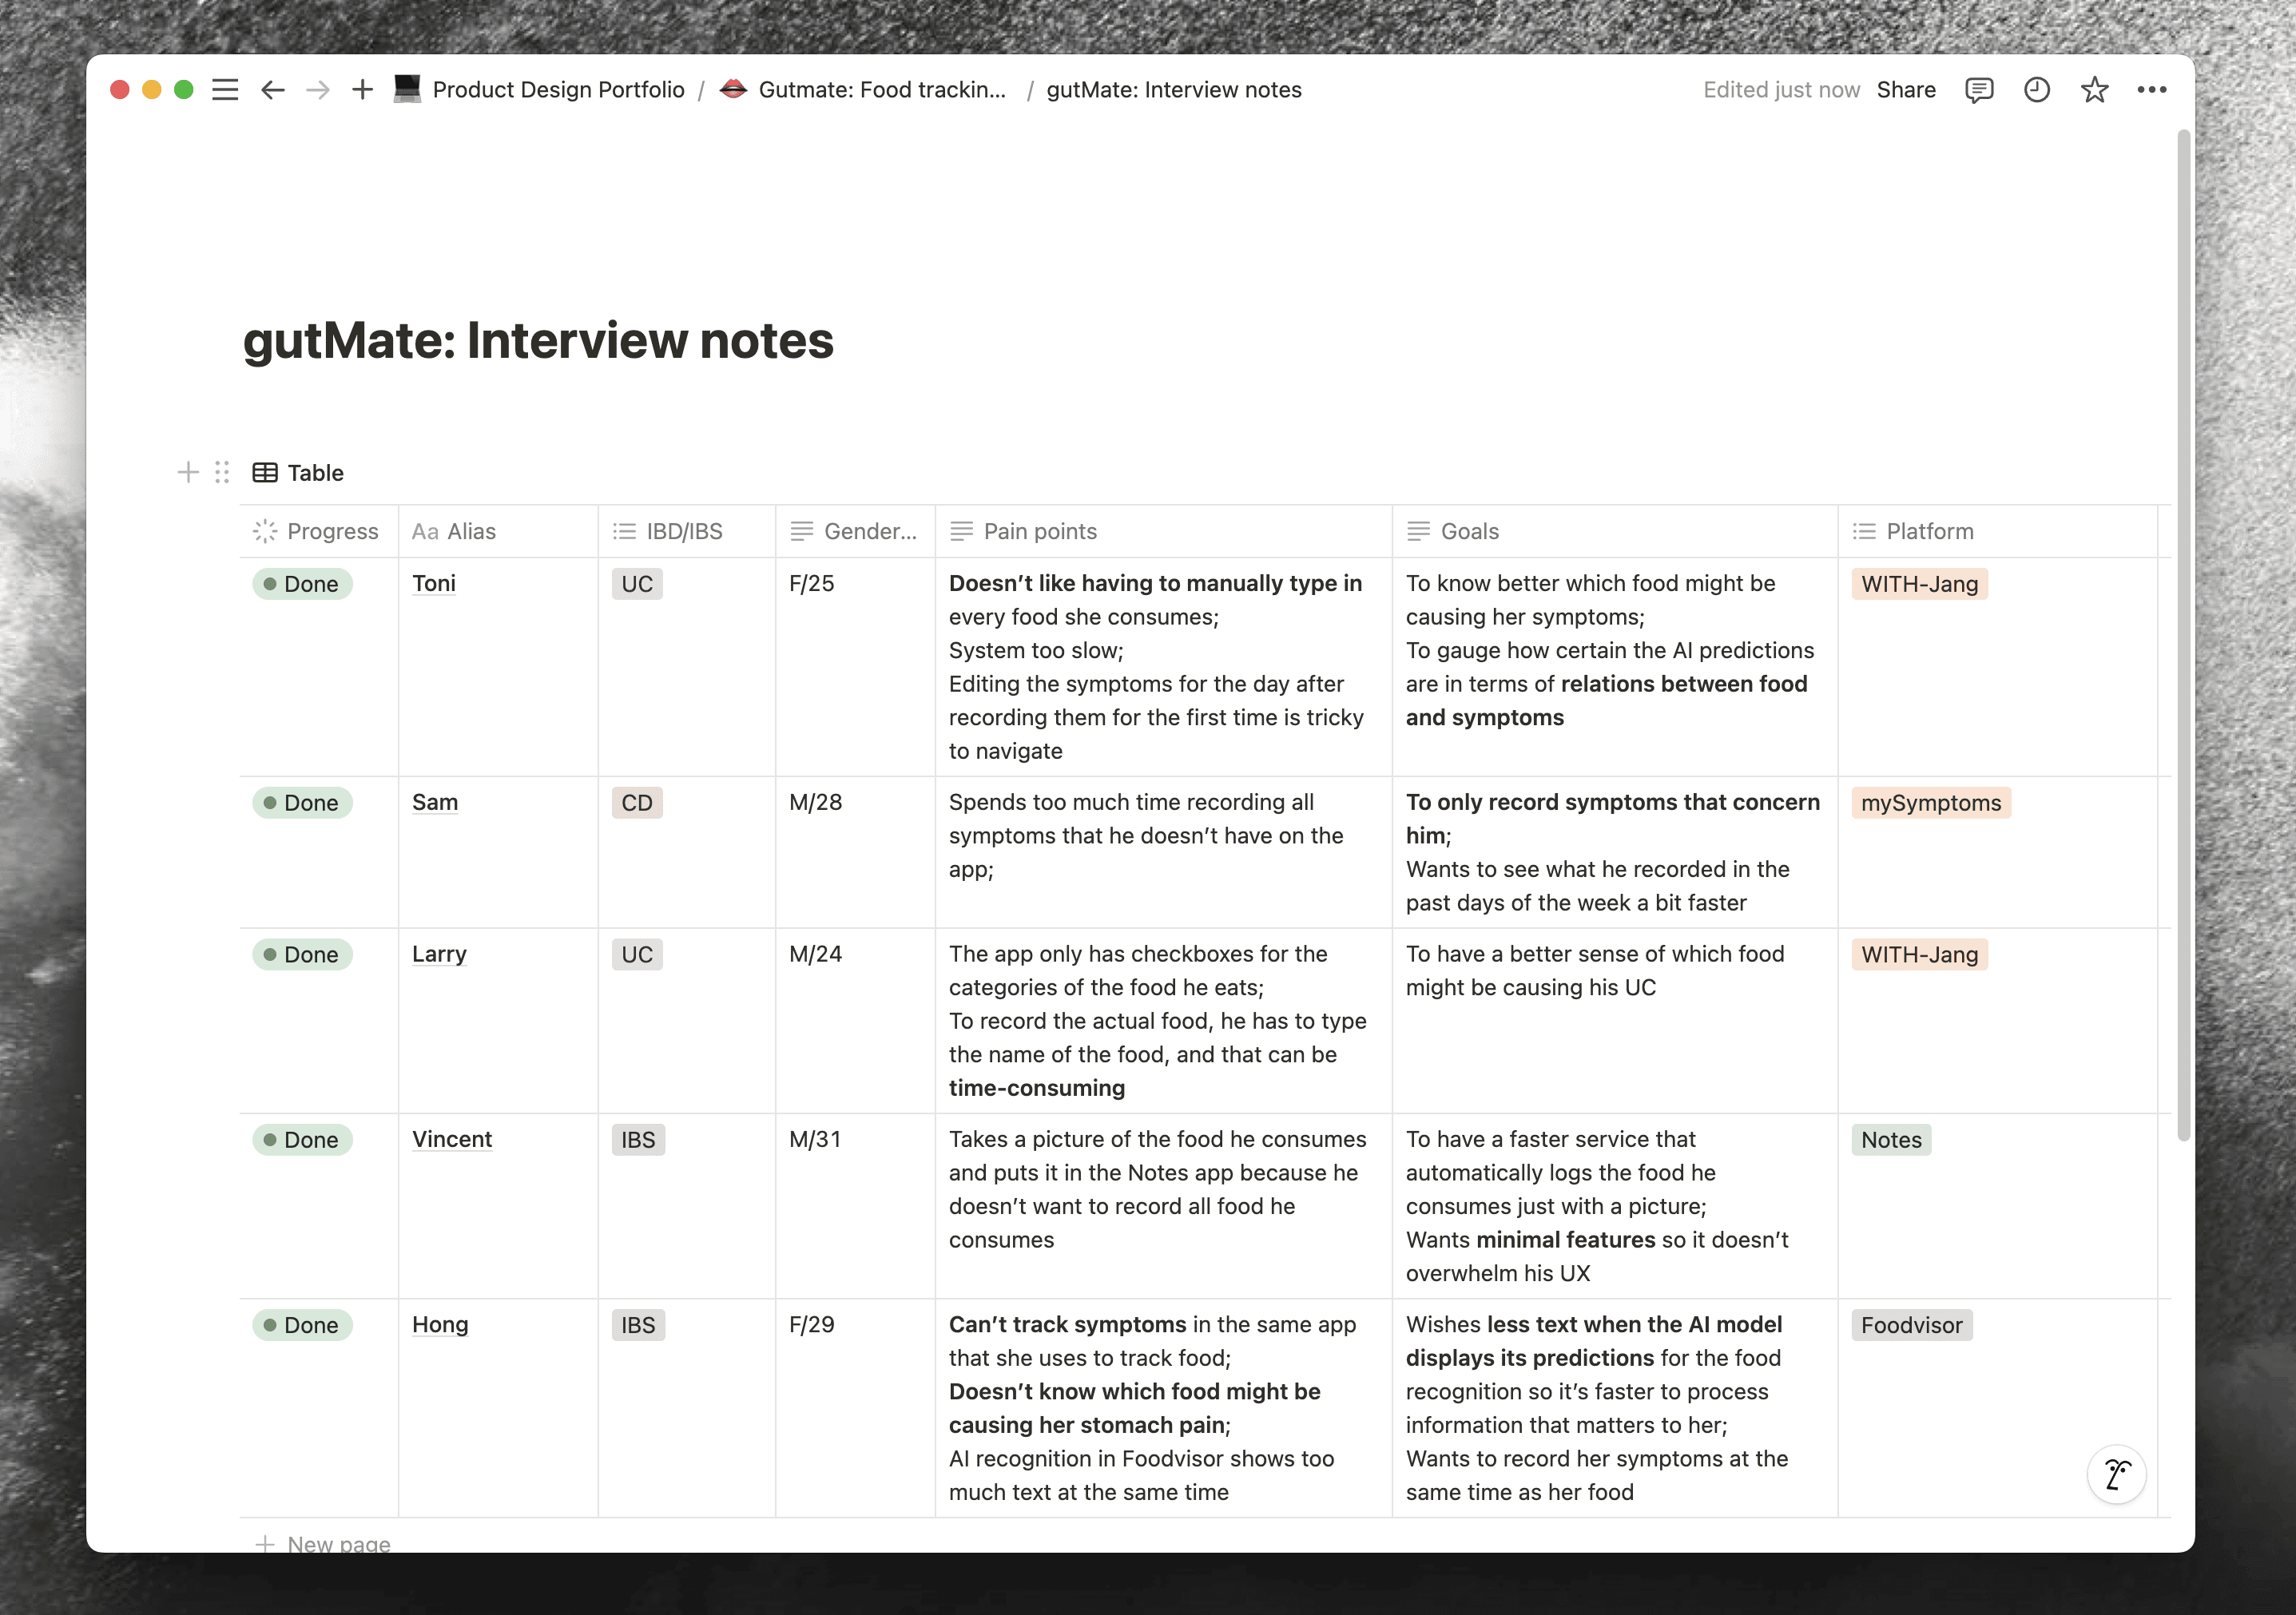Click the text icon in Goals header
The width and height of the screenshot is (2296, 1615).
click(1418, 532)
